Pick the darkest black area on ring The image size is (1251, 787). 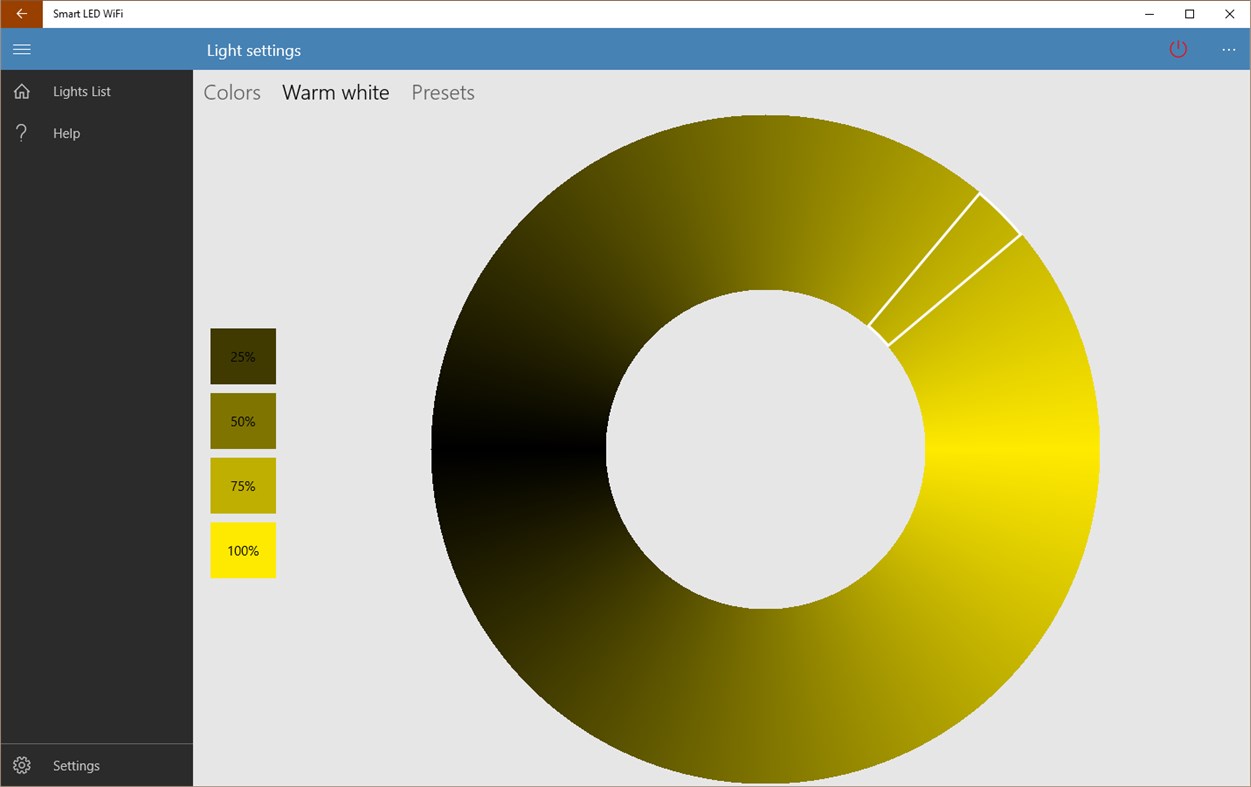(x=518, y=450)
